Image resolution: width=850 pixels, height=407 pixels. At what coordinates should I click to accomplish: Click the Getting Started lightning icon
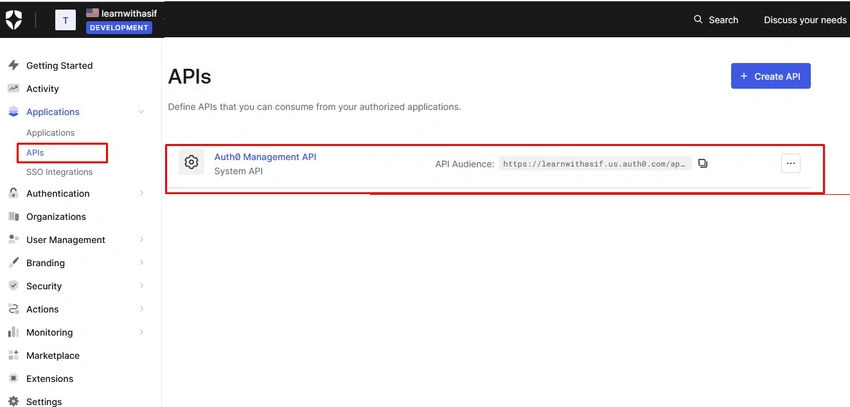point(14,65)
